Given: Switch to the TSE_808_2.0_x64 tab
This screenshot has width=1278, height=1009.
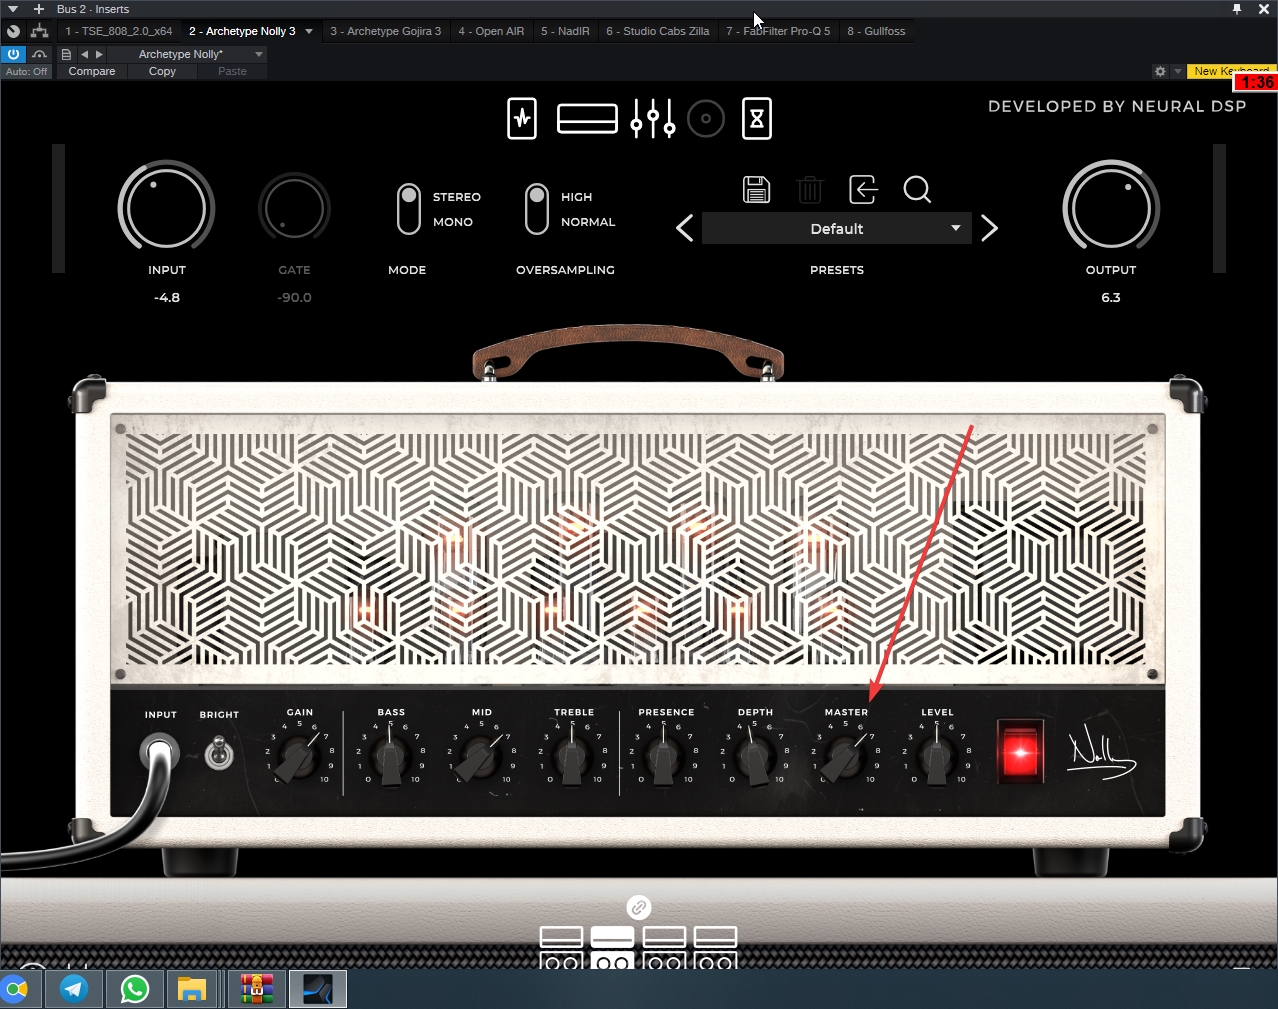Looking at the screenshot, I should pos(119,31).
